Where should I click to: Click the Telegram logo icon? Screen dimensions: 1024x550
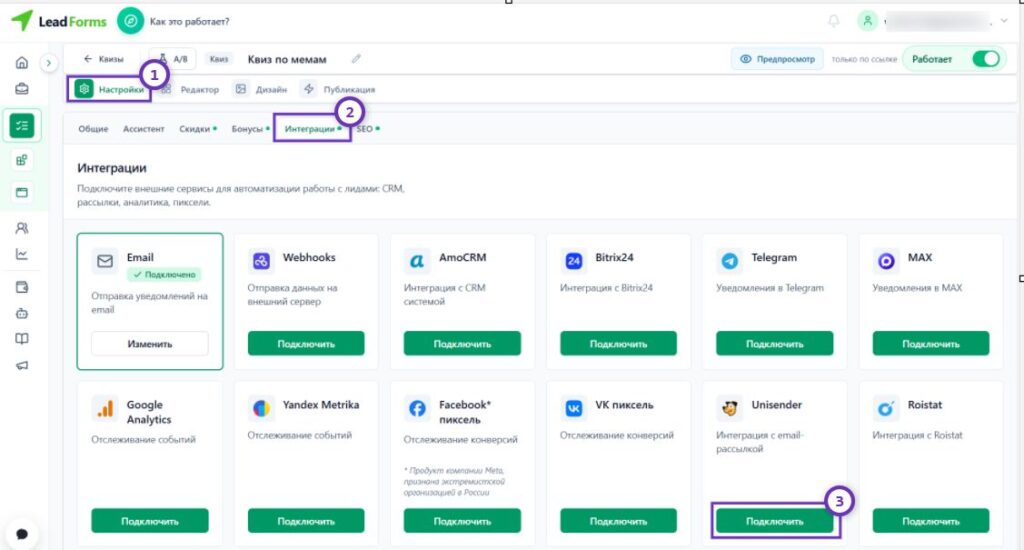729,261
